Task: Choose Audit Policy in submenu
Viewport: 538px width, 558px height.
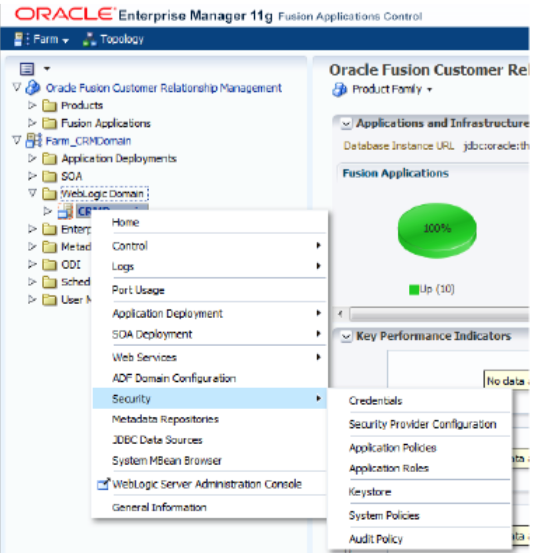Action: click(x=420, y=539)
